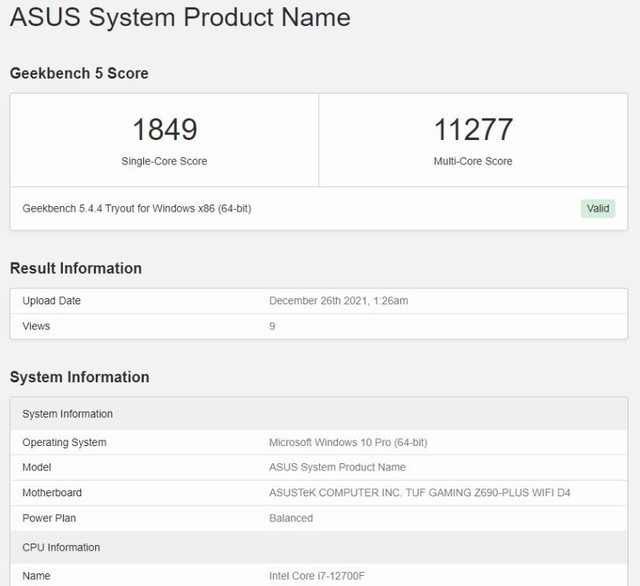
Task: Click the System Information table header row
Action: click(319, 414)
